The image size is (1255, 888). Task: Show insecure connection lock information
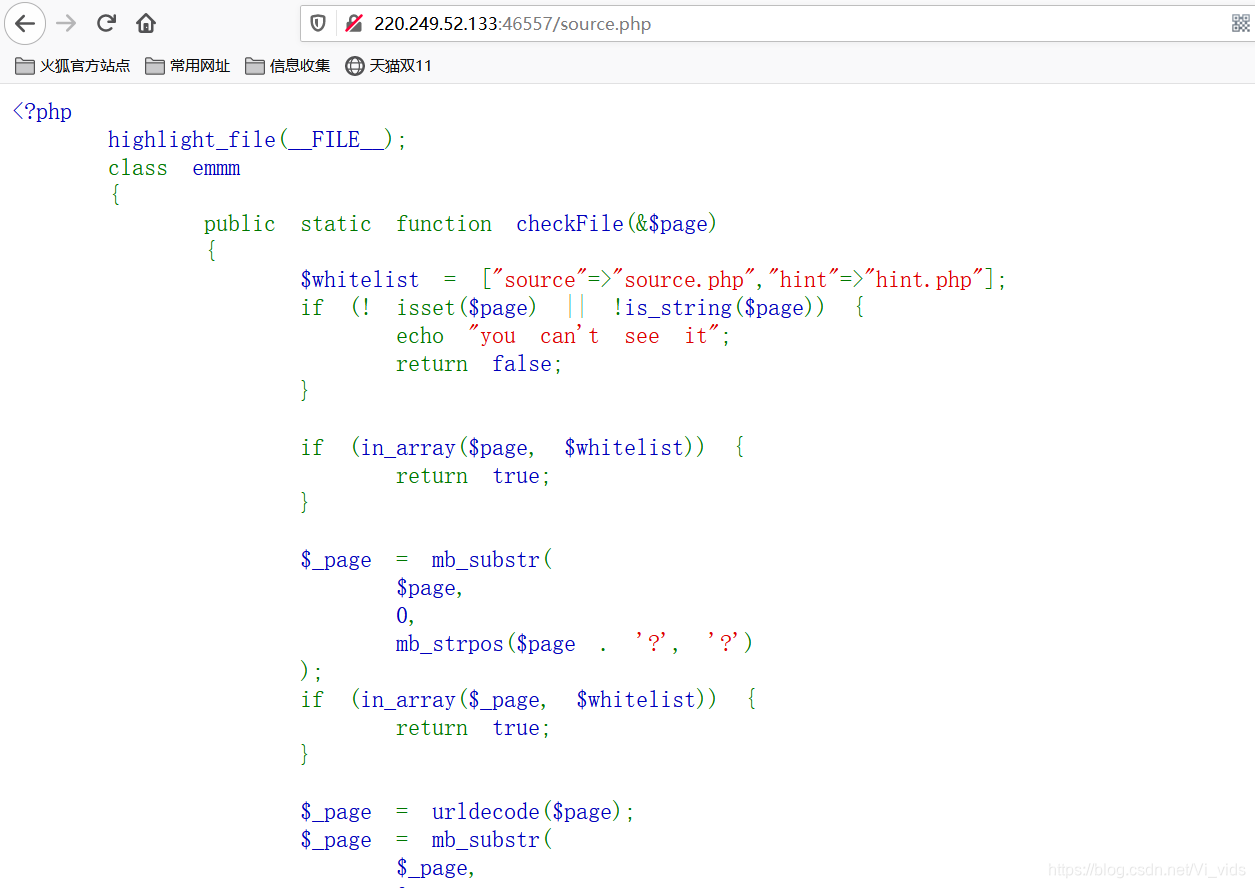point(353,23)
